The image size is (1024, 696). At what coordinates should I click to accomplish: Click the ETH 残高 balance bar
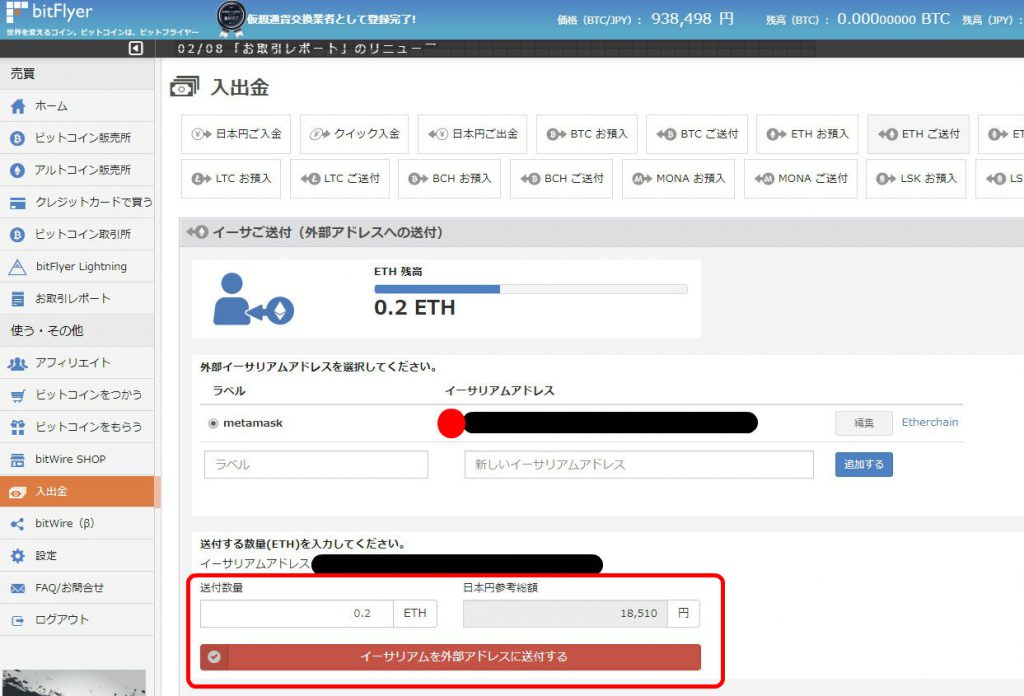point(530,289)
